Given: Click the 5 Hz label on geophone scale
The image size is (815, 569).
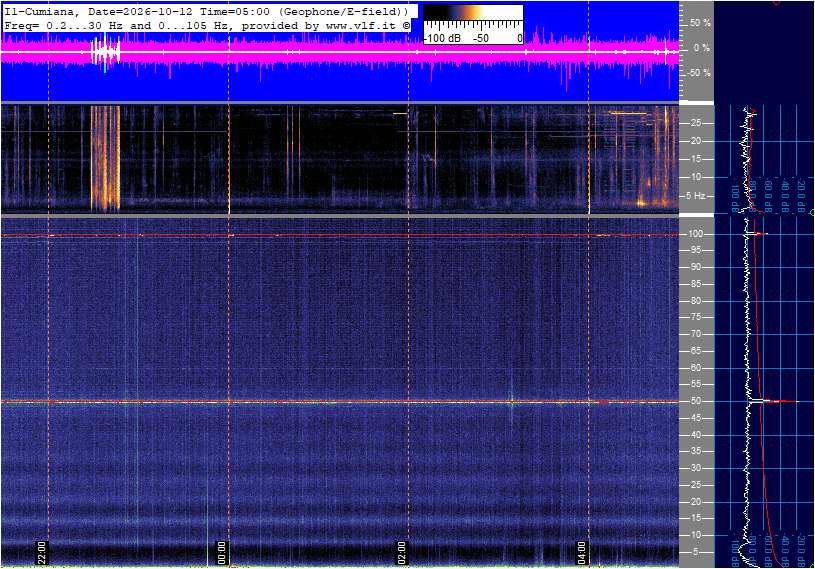Looking at the screenshot, I should (695, 196).
